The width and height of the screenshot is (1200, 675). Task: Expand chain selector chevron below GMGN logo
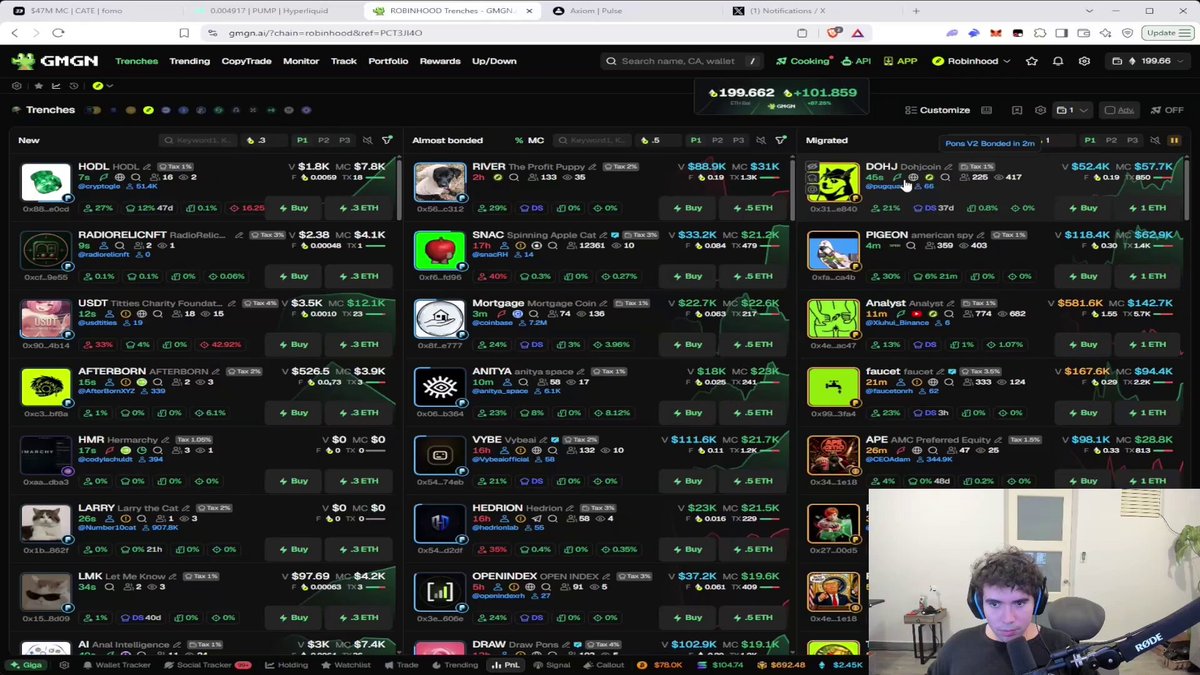109,86
